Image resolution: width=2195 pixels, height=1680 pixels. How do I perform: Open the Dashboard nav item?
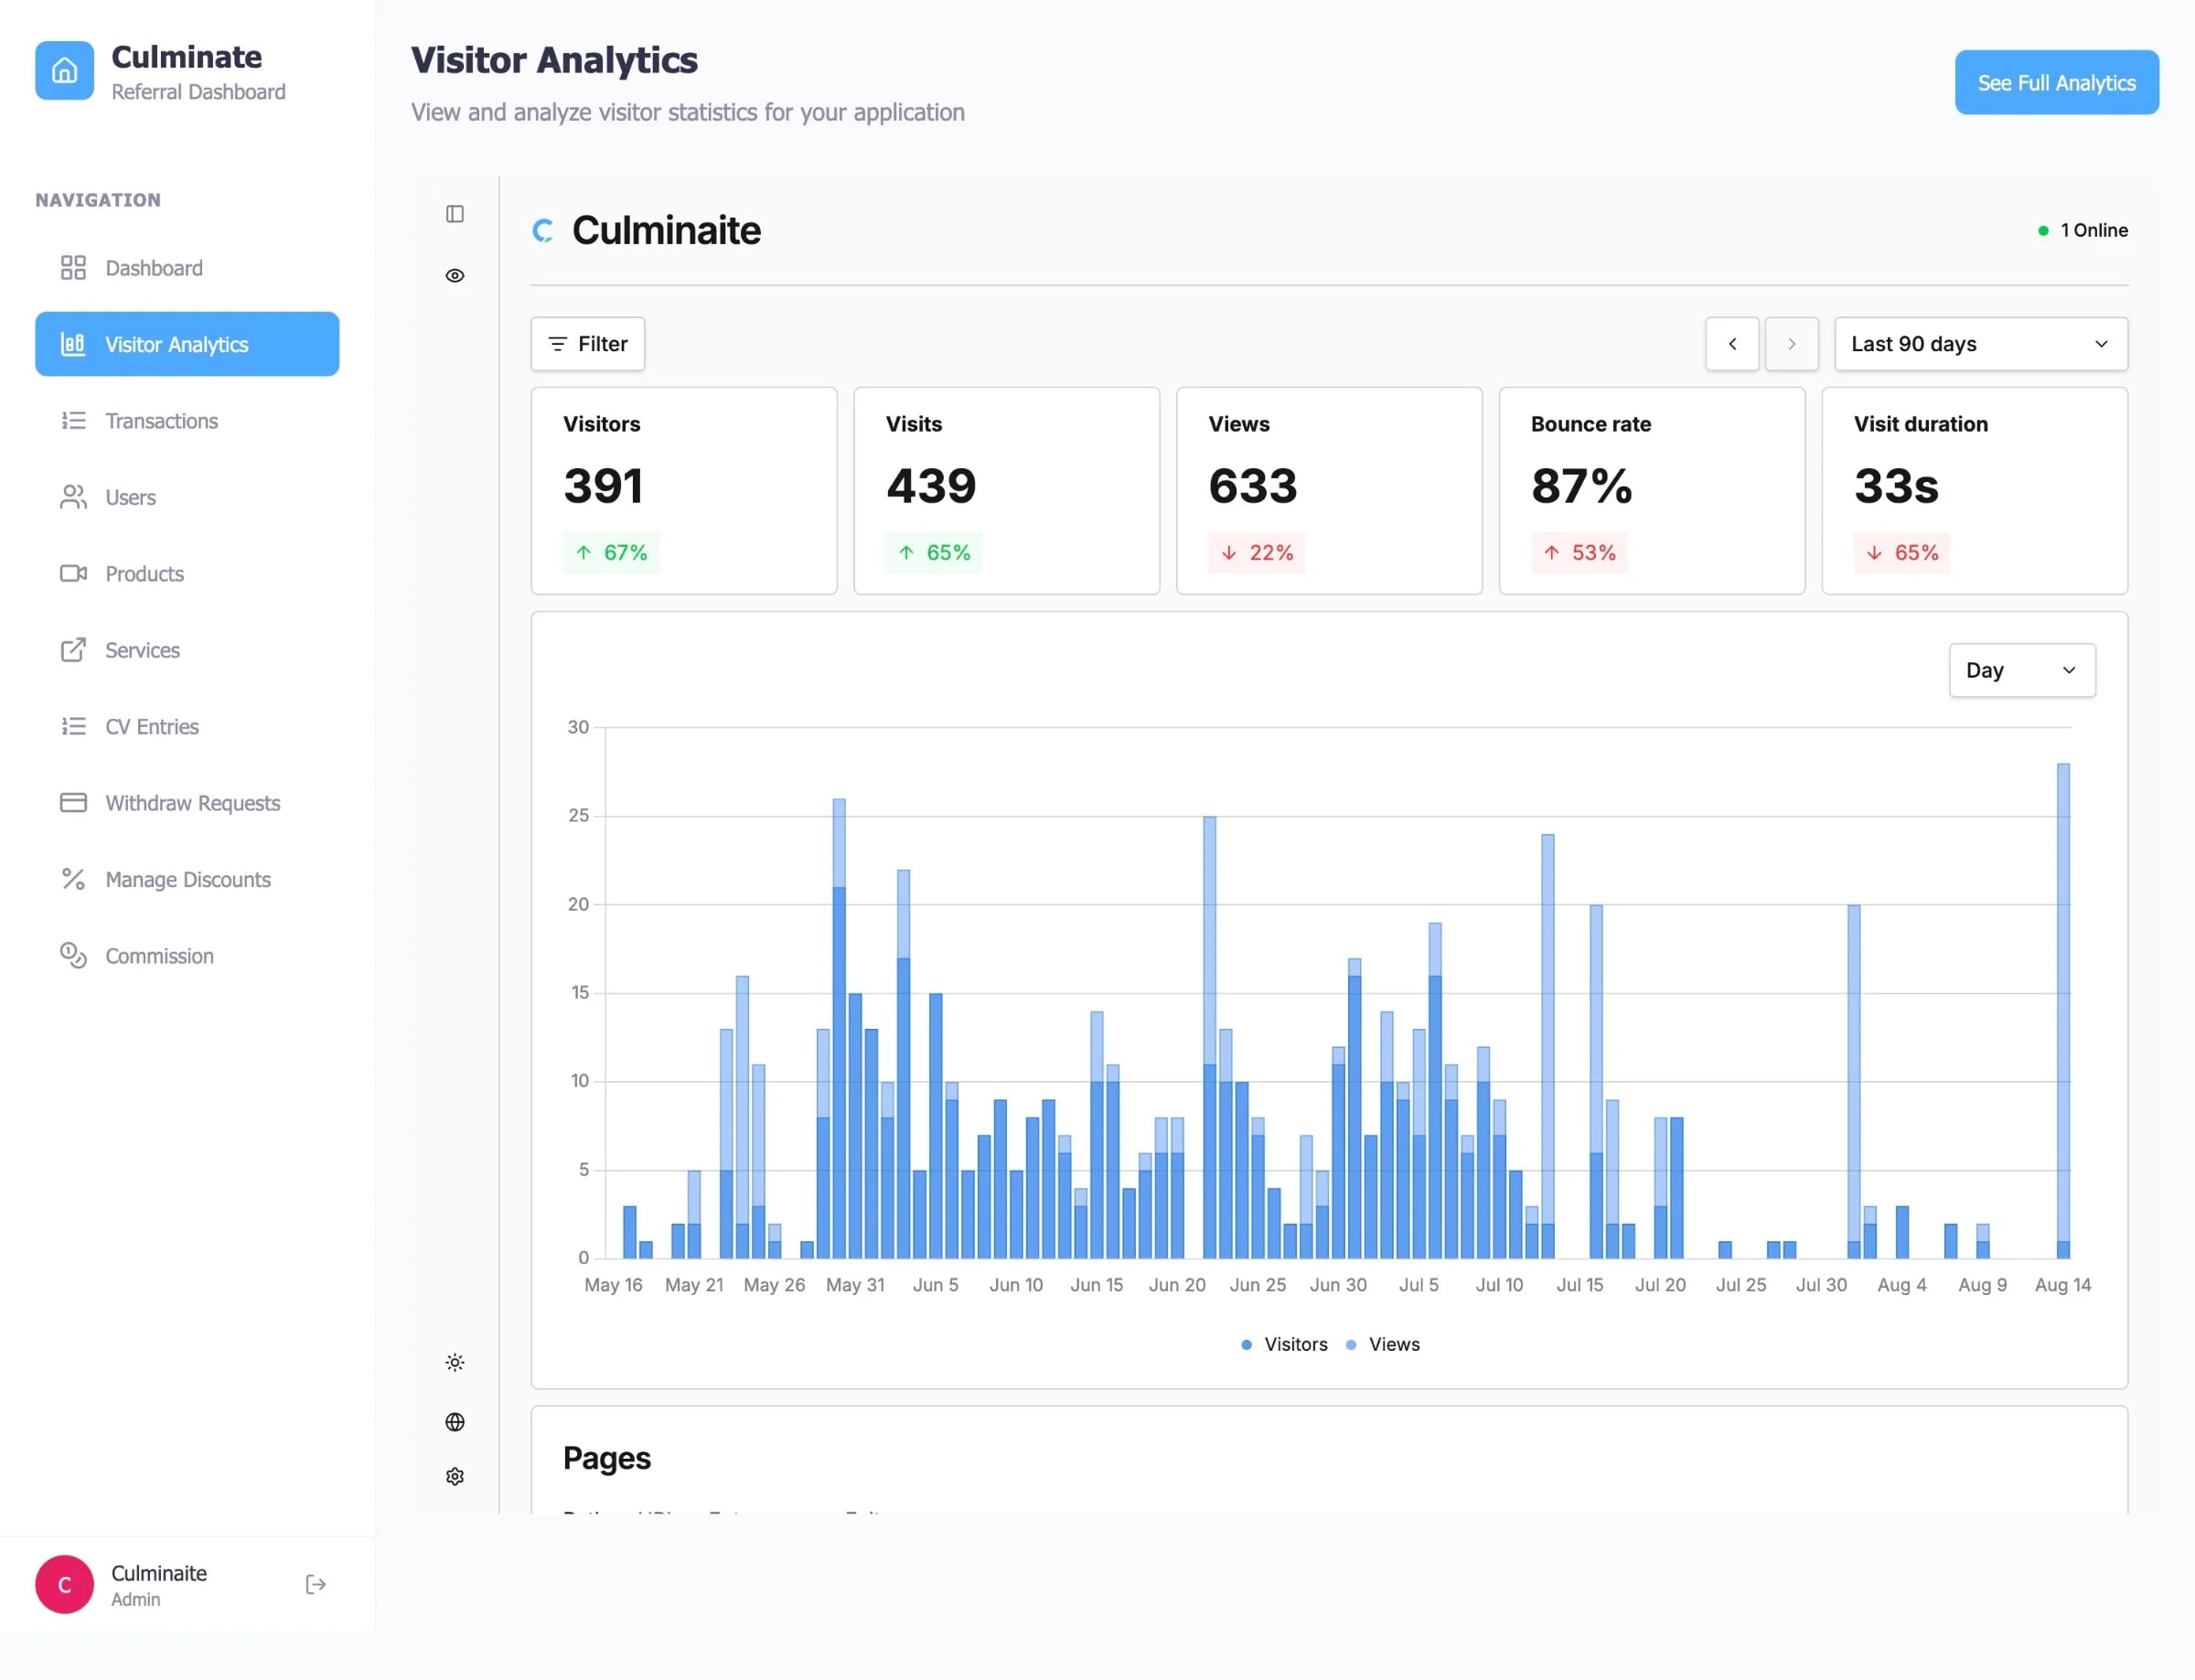tap(187, 268)
